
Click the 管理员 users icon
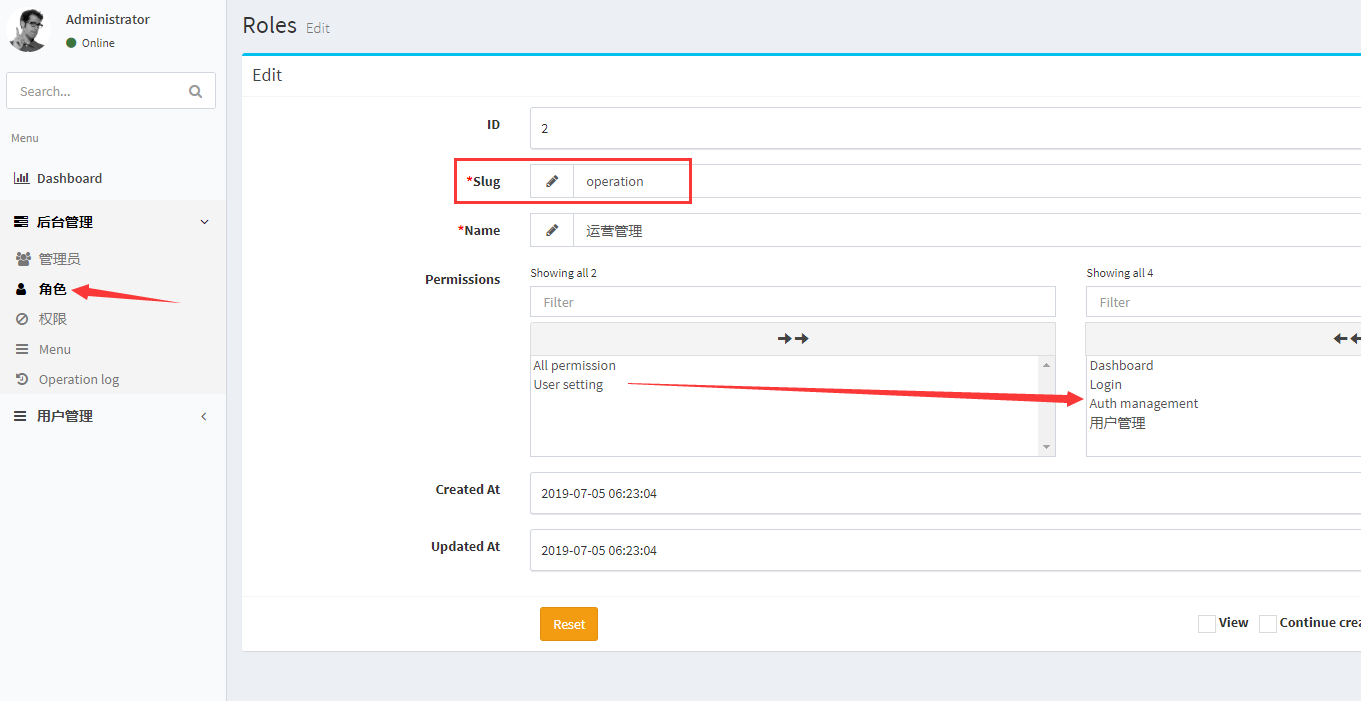[23, 259]
